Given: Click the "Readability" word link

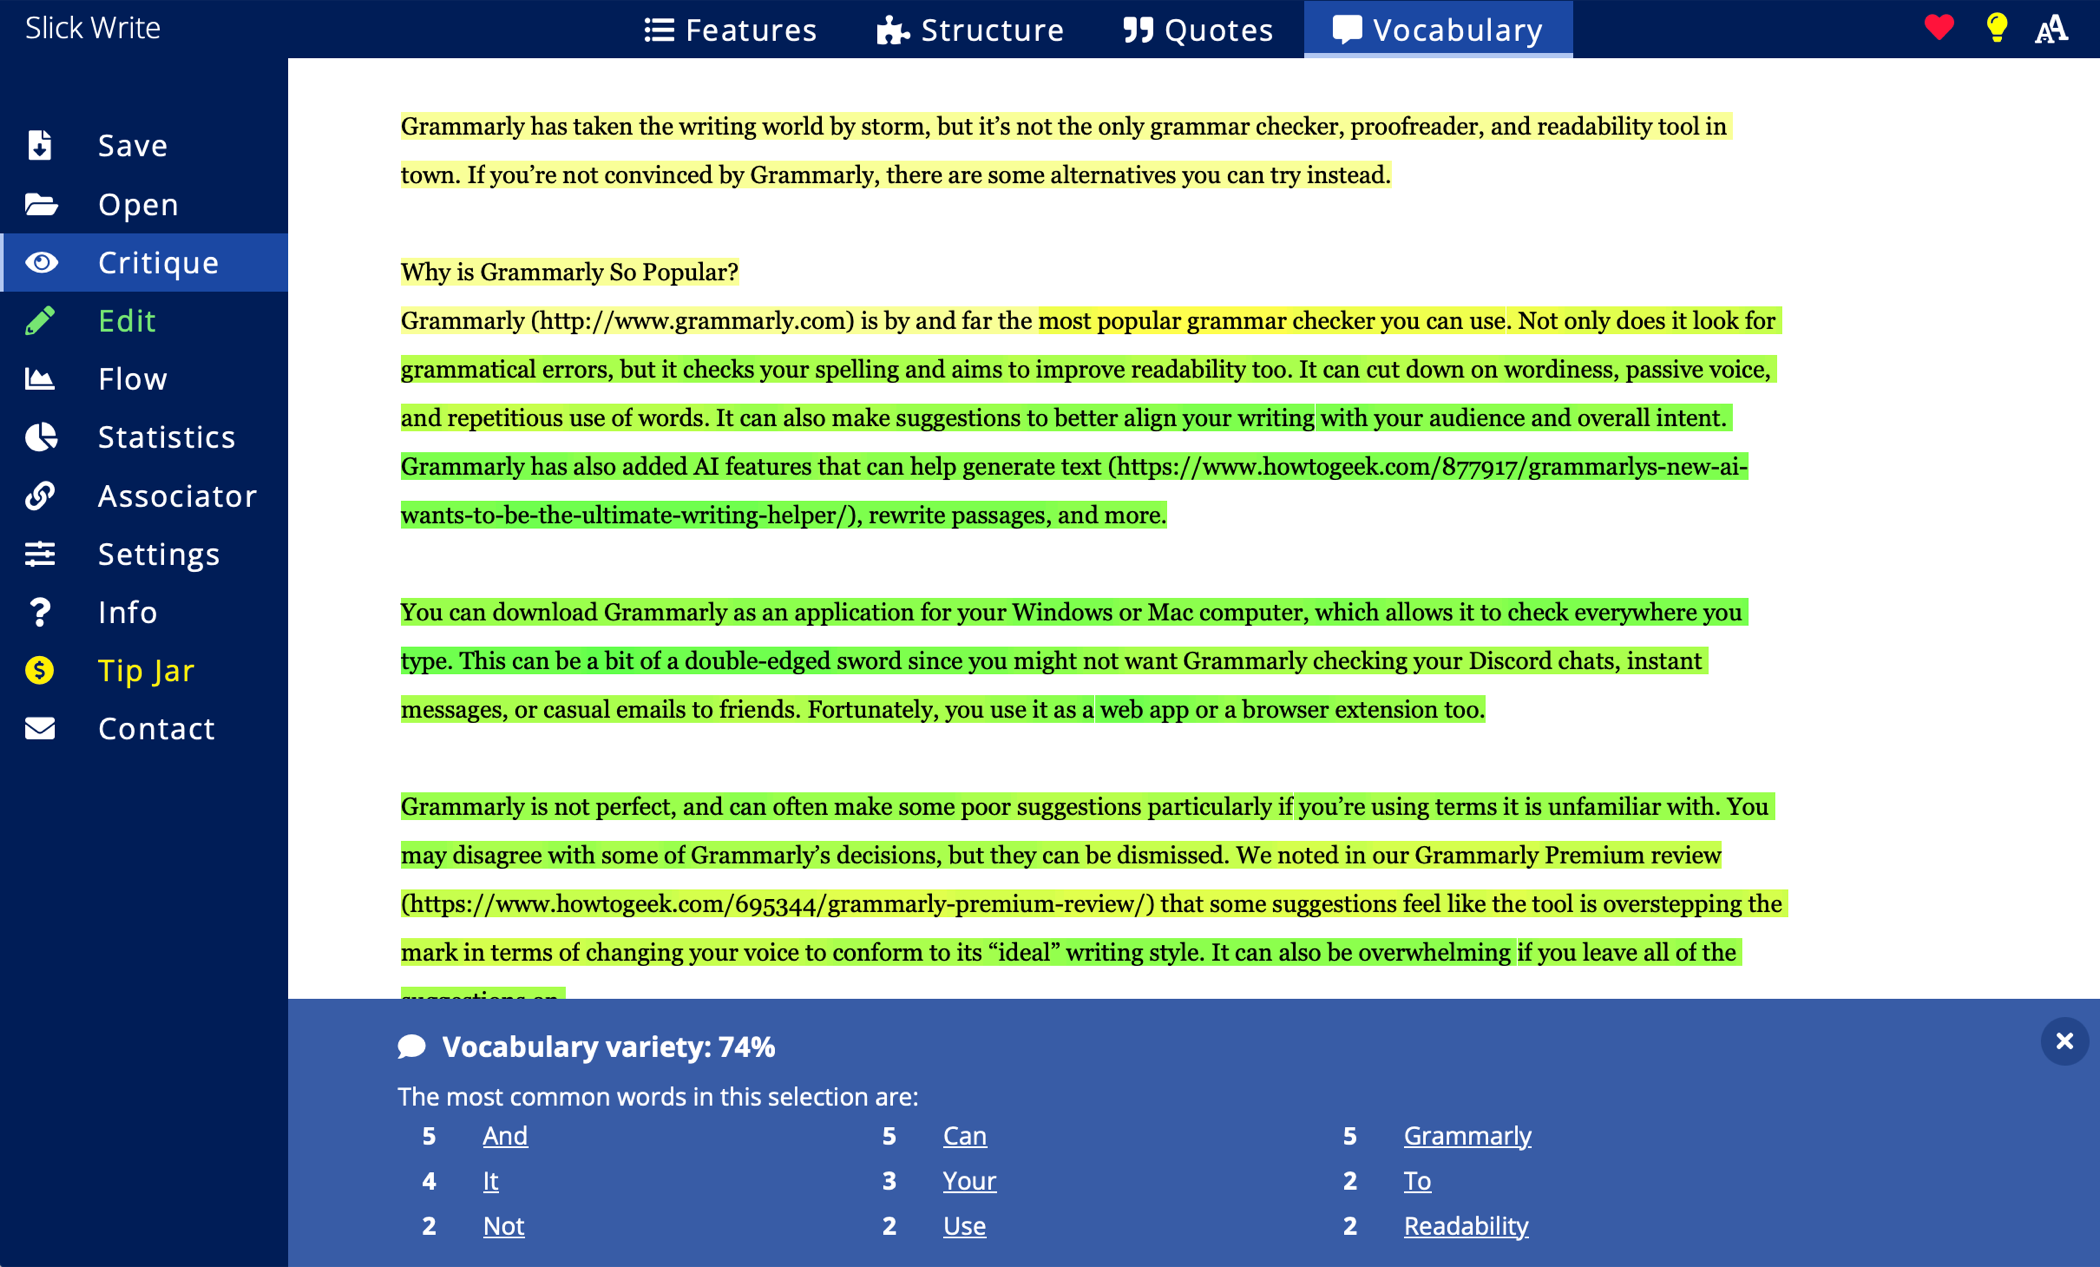Looking at the screenshot, I should pyautogui.click(x=1465, y=1226).
